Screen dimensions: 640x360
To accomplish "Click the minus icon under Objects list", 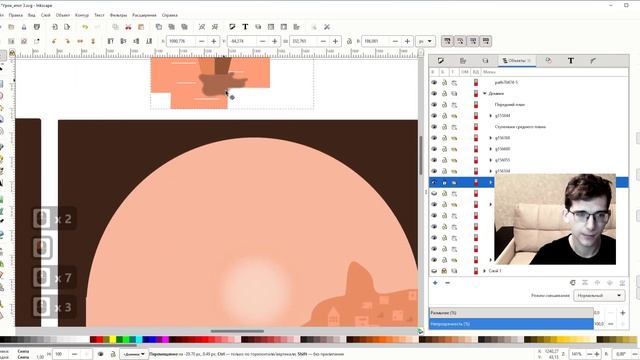I will tap(447, 283).
